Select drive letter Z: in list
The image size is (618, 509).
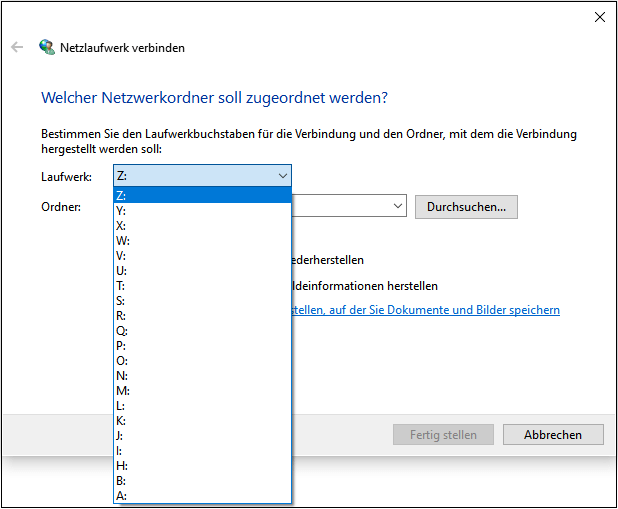(203, 195)
